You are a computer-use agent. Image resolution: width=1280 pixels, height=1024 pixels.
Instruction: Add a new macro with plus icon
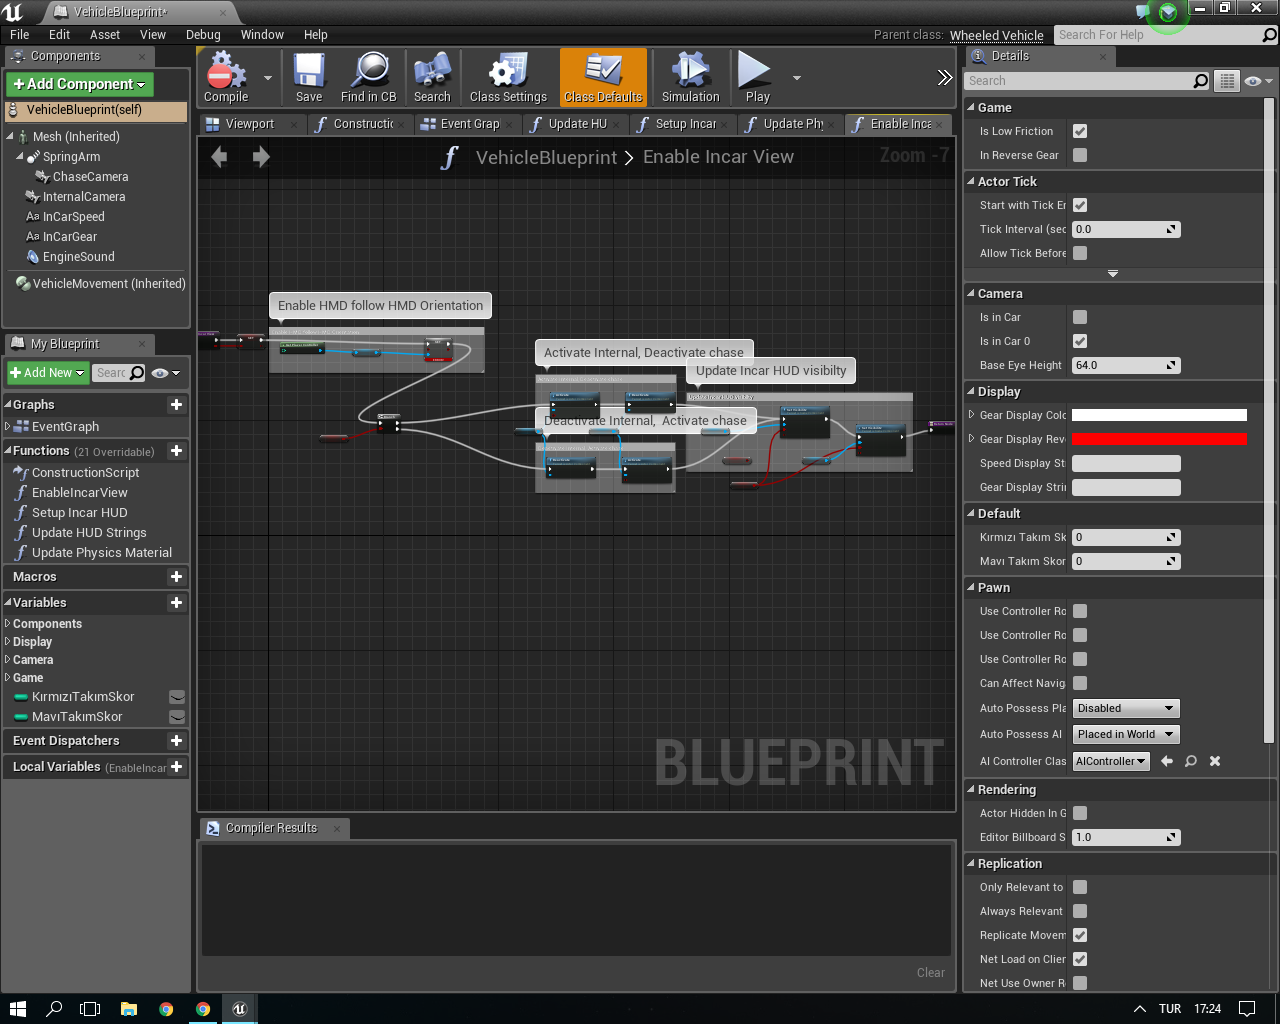coord(177,577)
